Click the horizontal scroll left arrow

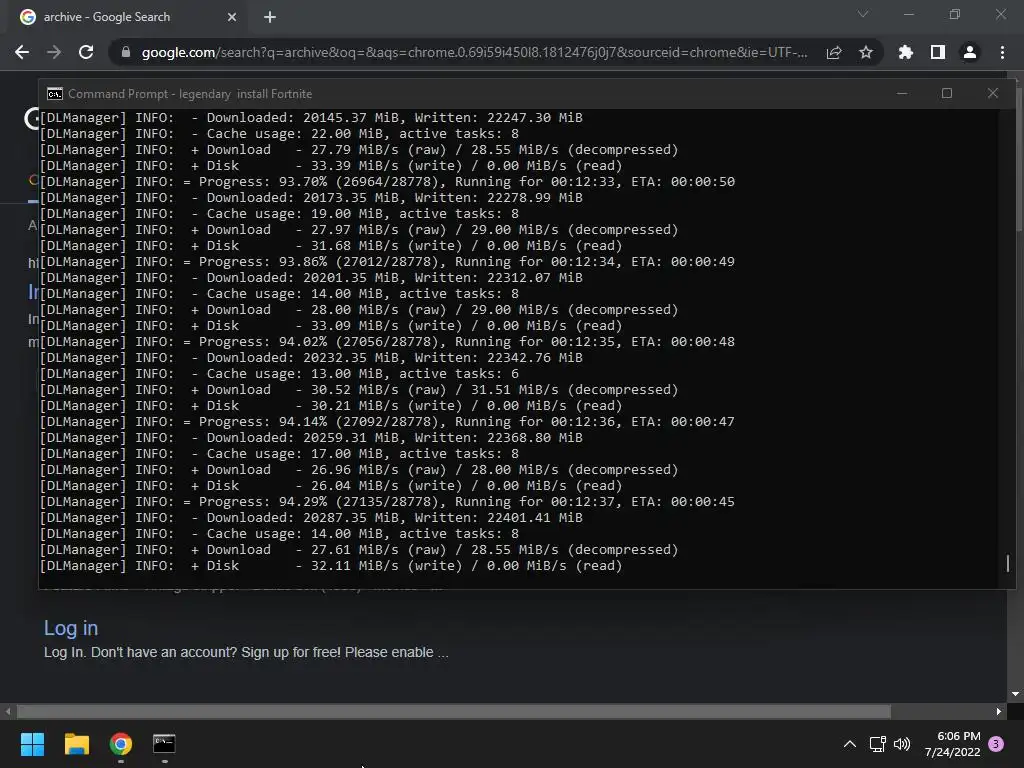(7, 711)
